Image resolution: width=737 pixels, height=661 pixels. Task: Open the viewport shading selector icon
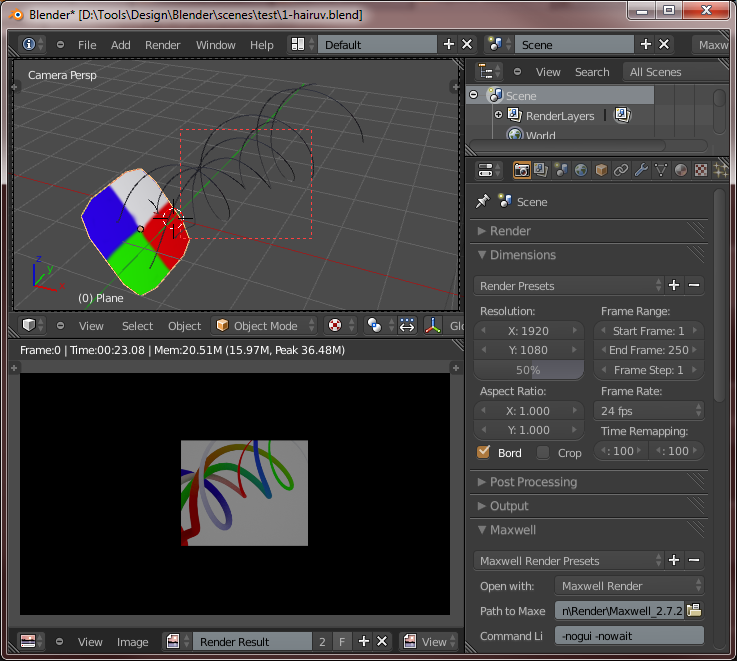(x=339, y=325)
